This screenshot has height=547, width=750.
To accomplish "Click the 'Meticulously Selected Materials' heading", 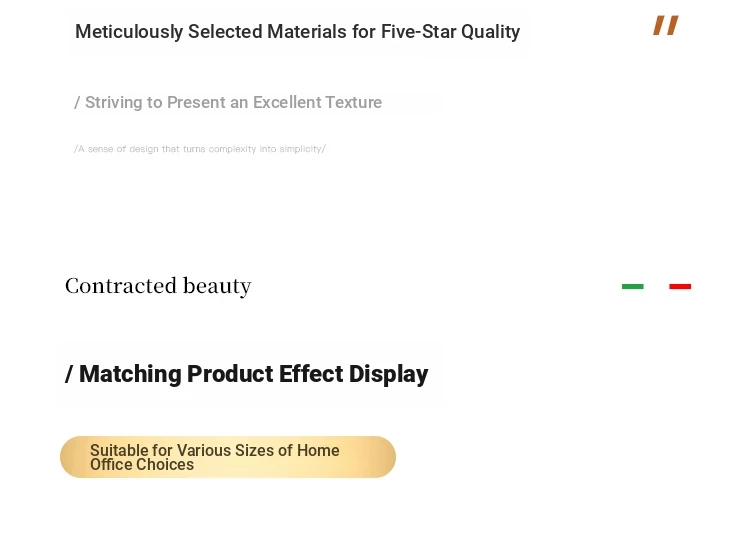I will (298, 32).
